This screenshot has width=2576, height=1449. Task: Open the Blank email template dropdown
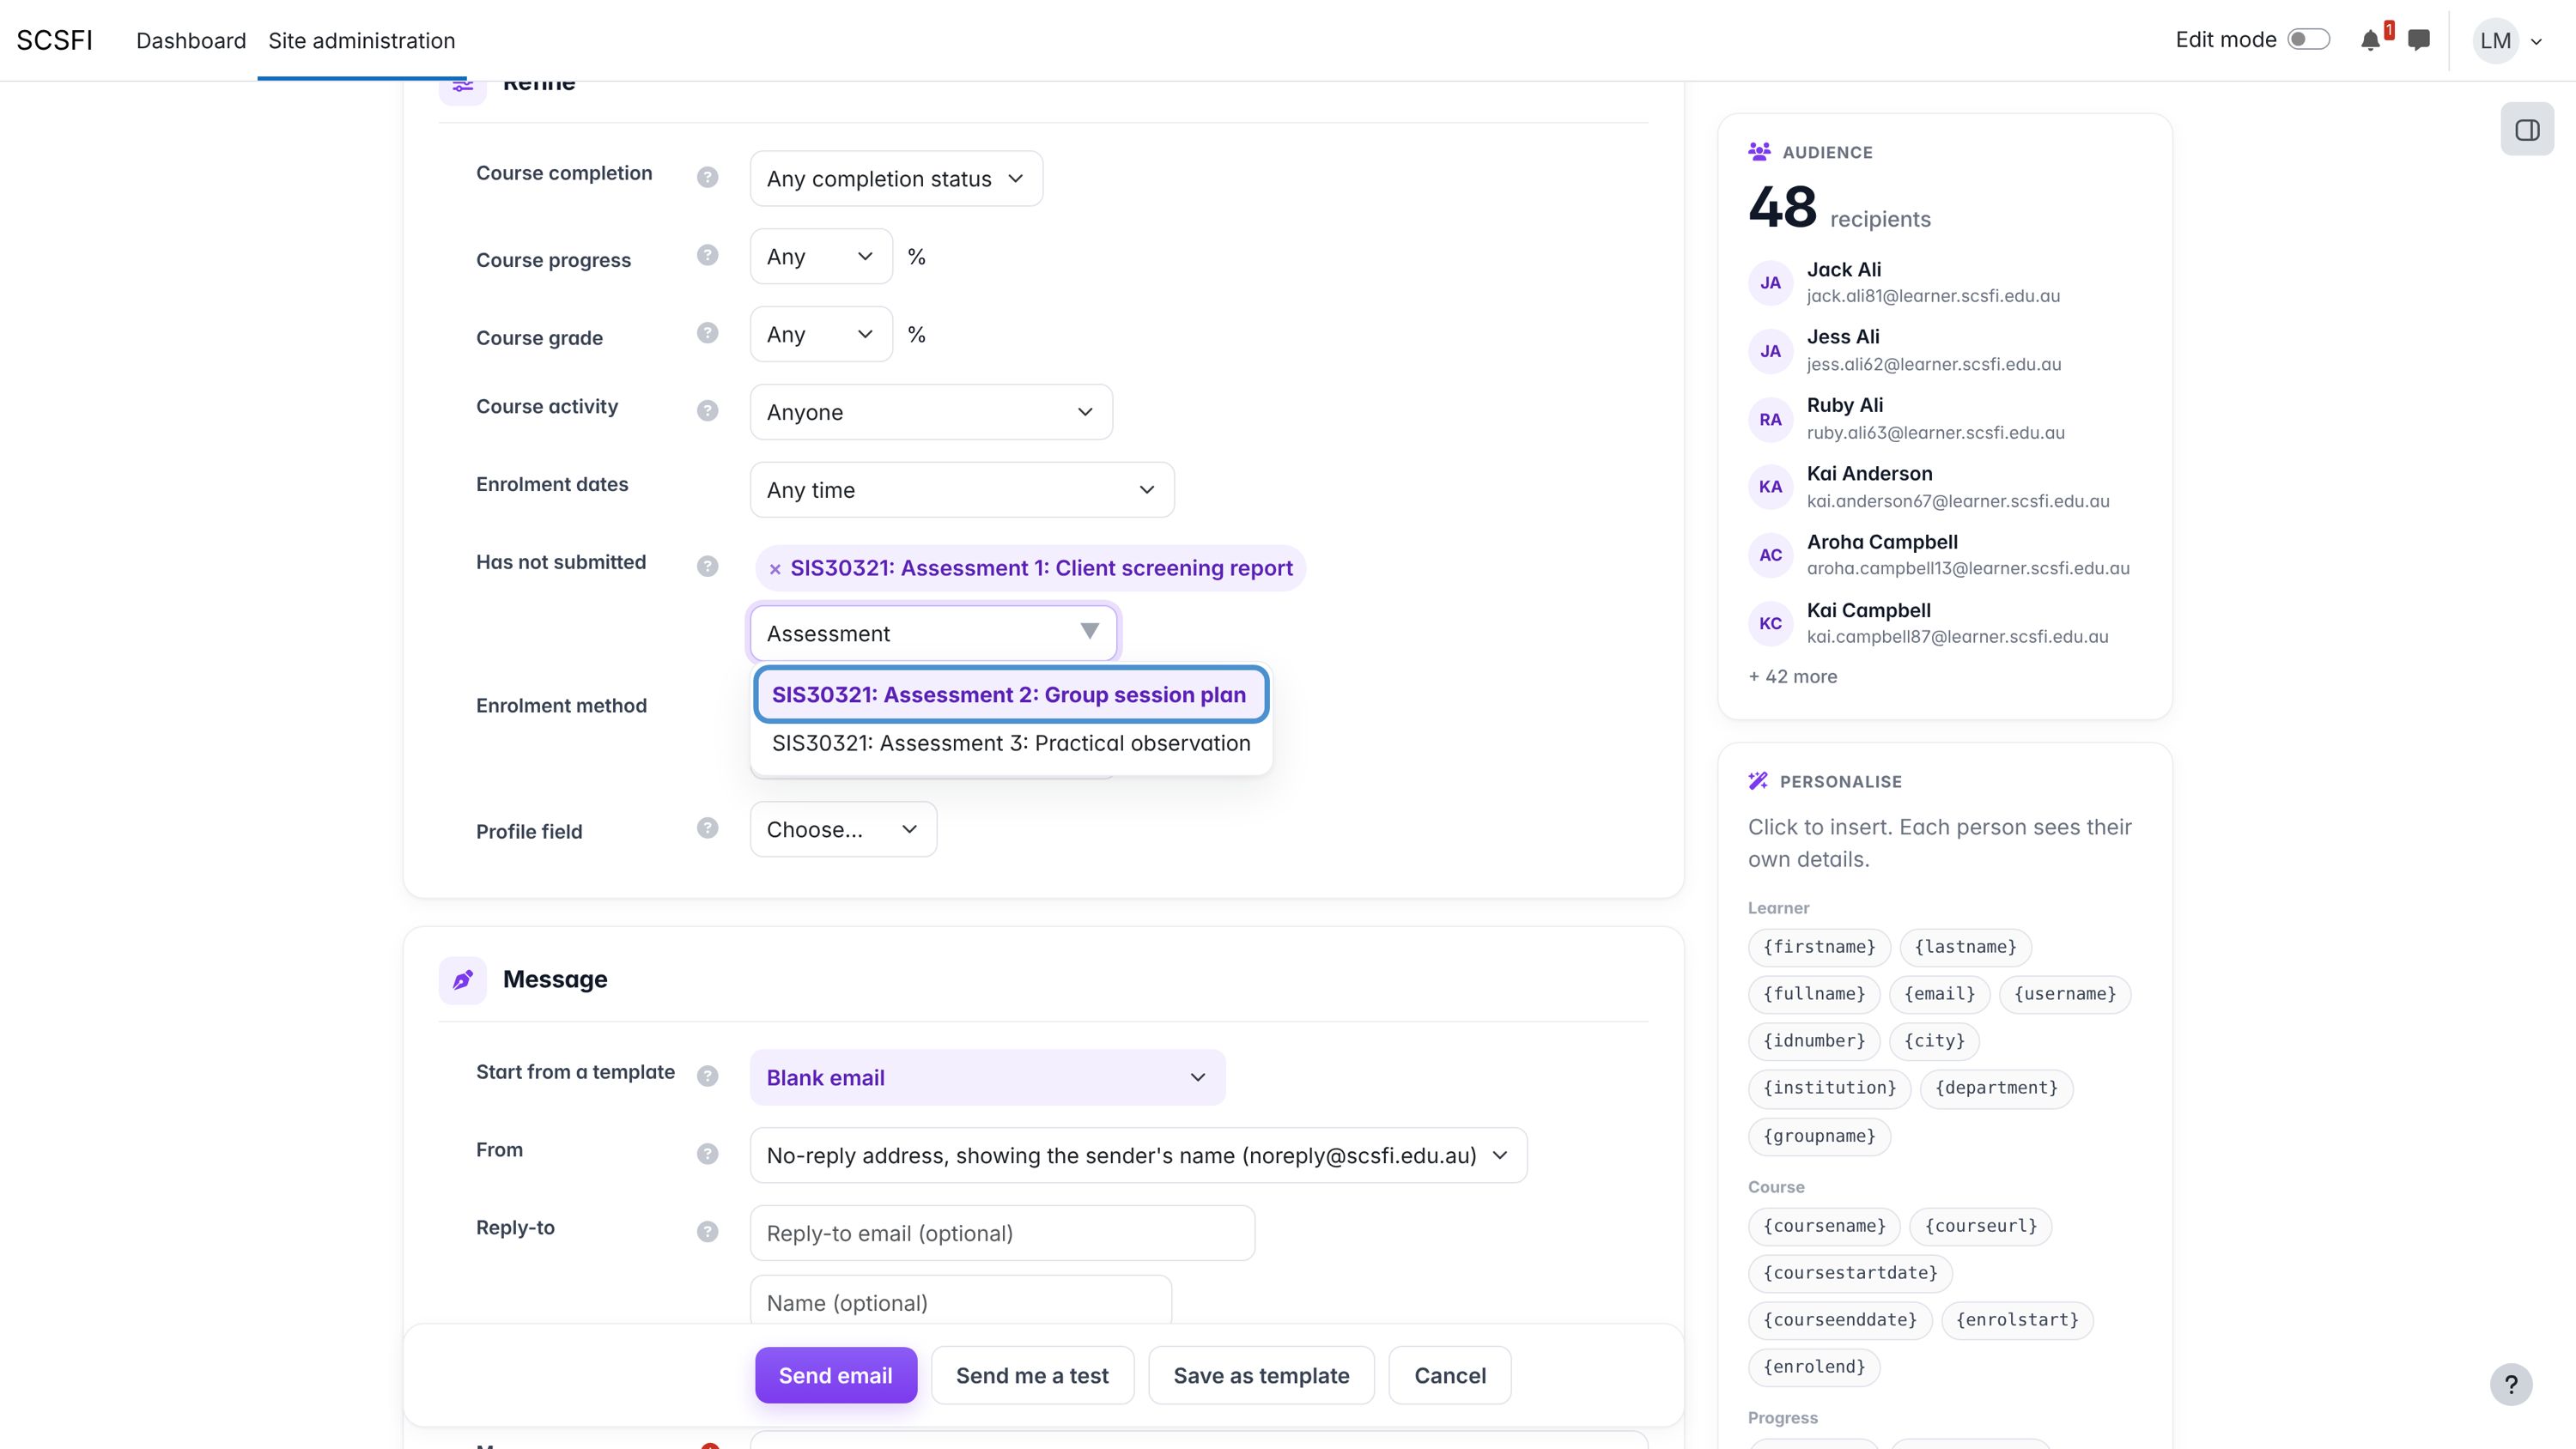tap(987, 1078)
